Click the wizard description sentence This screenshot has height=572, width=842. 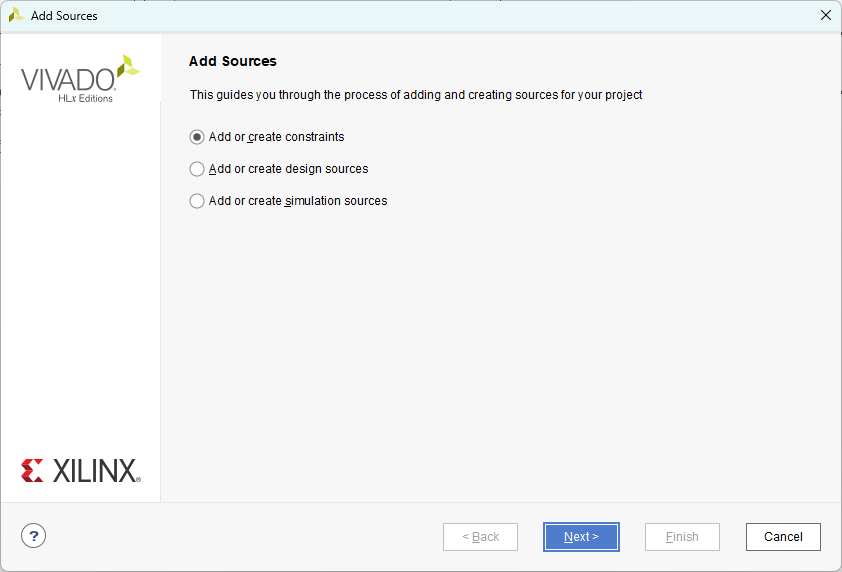click(416, 95)
